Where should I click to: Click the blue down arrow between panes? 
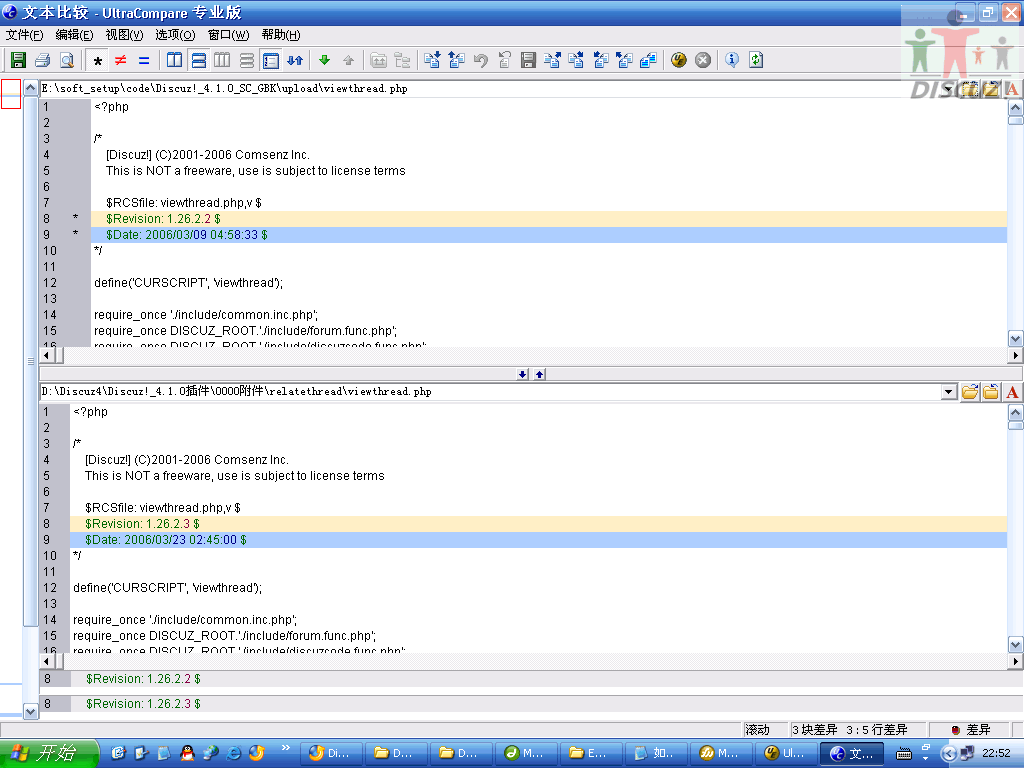coord(522,374)
